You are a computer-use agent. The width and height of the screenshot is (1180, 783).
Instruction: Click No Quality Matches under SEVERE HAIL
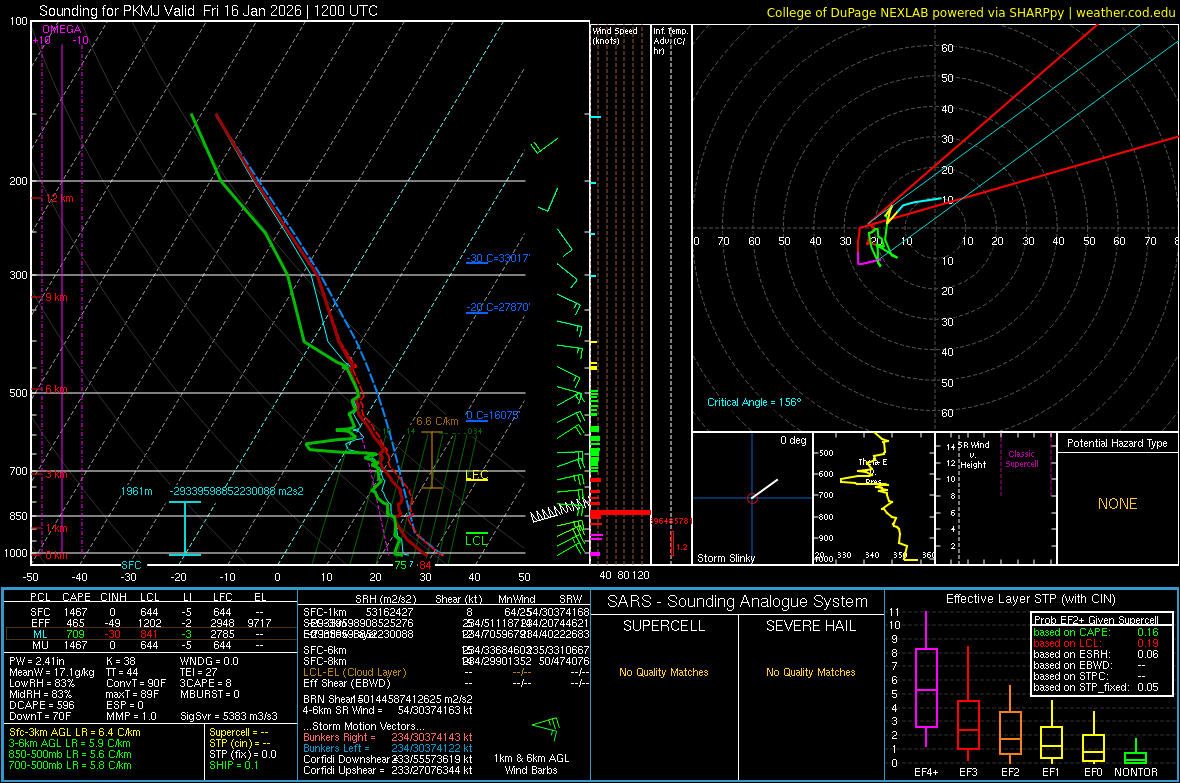pyautogui.click(x=810, y=672)
